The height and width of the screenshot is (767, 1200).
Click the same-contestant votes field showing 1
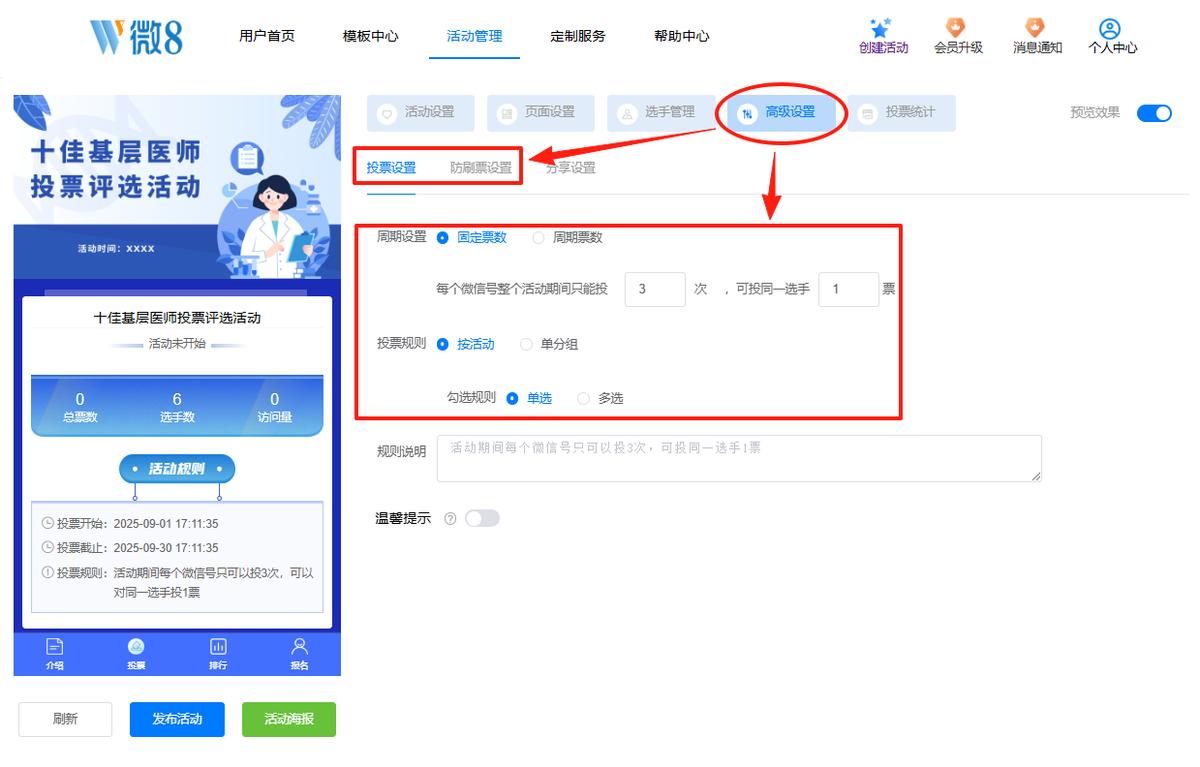pos(849,289)
